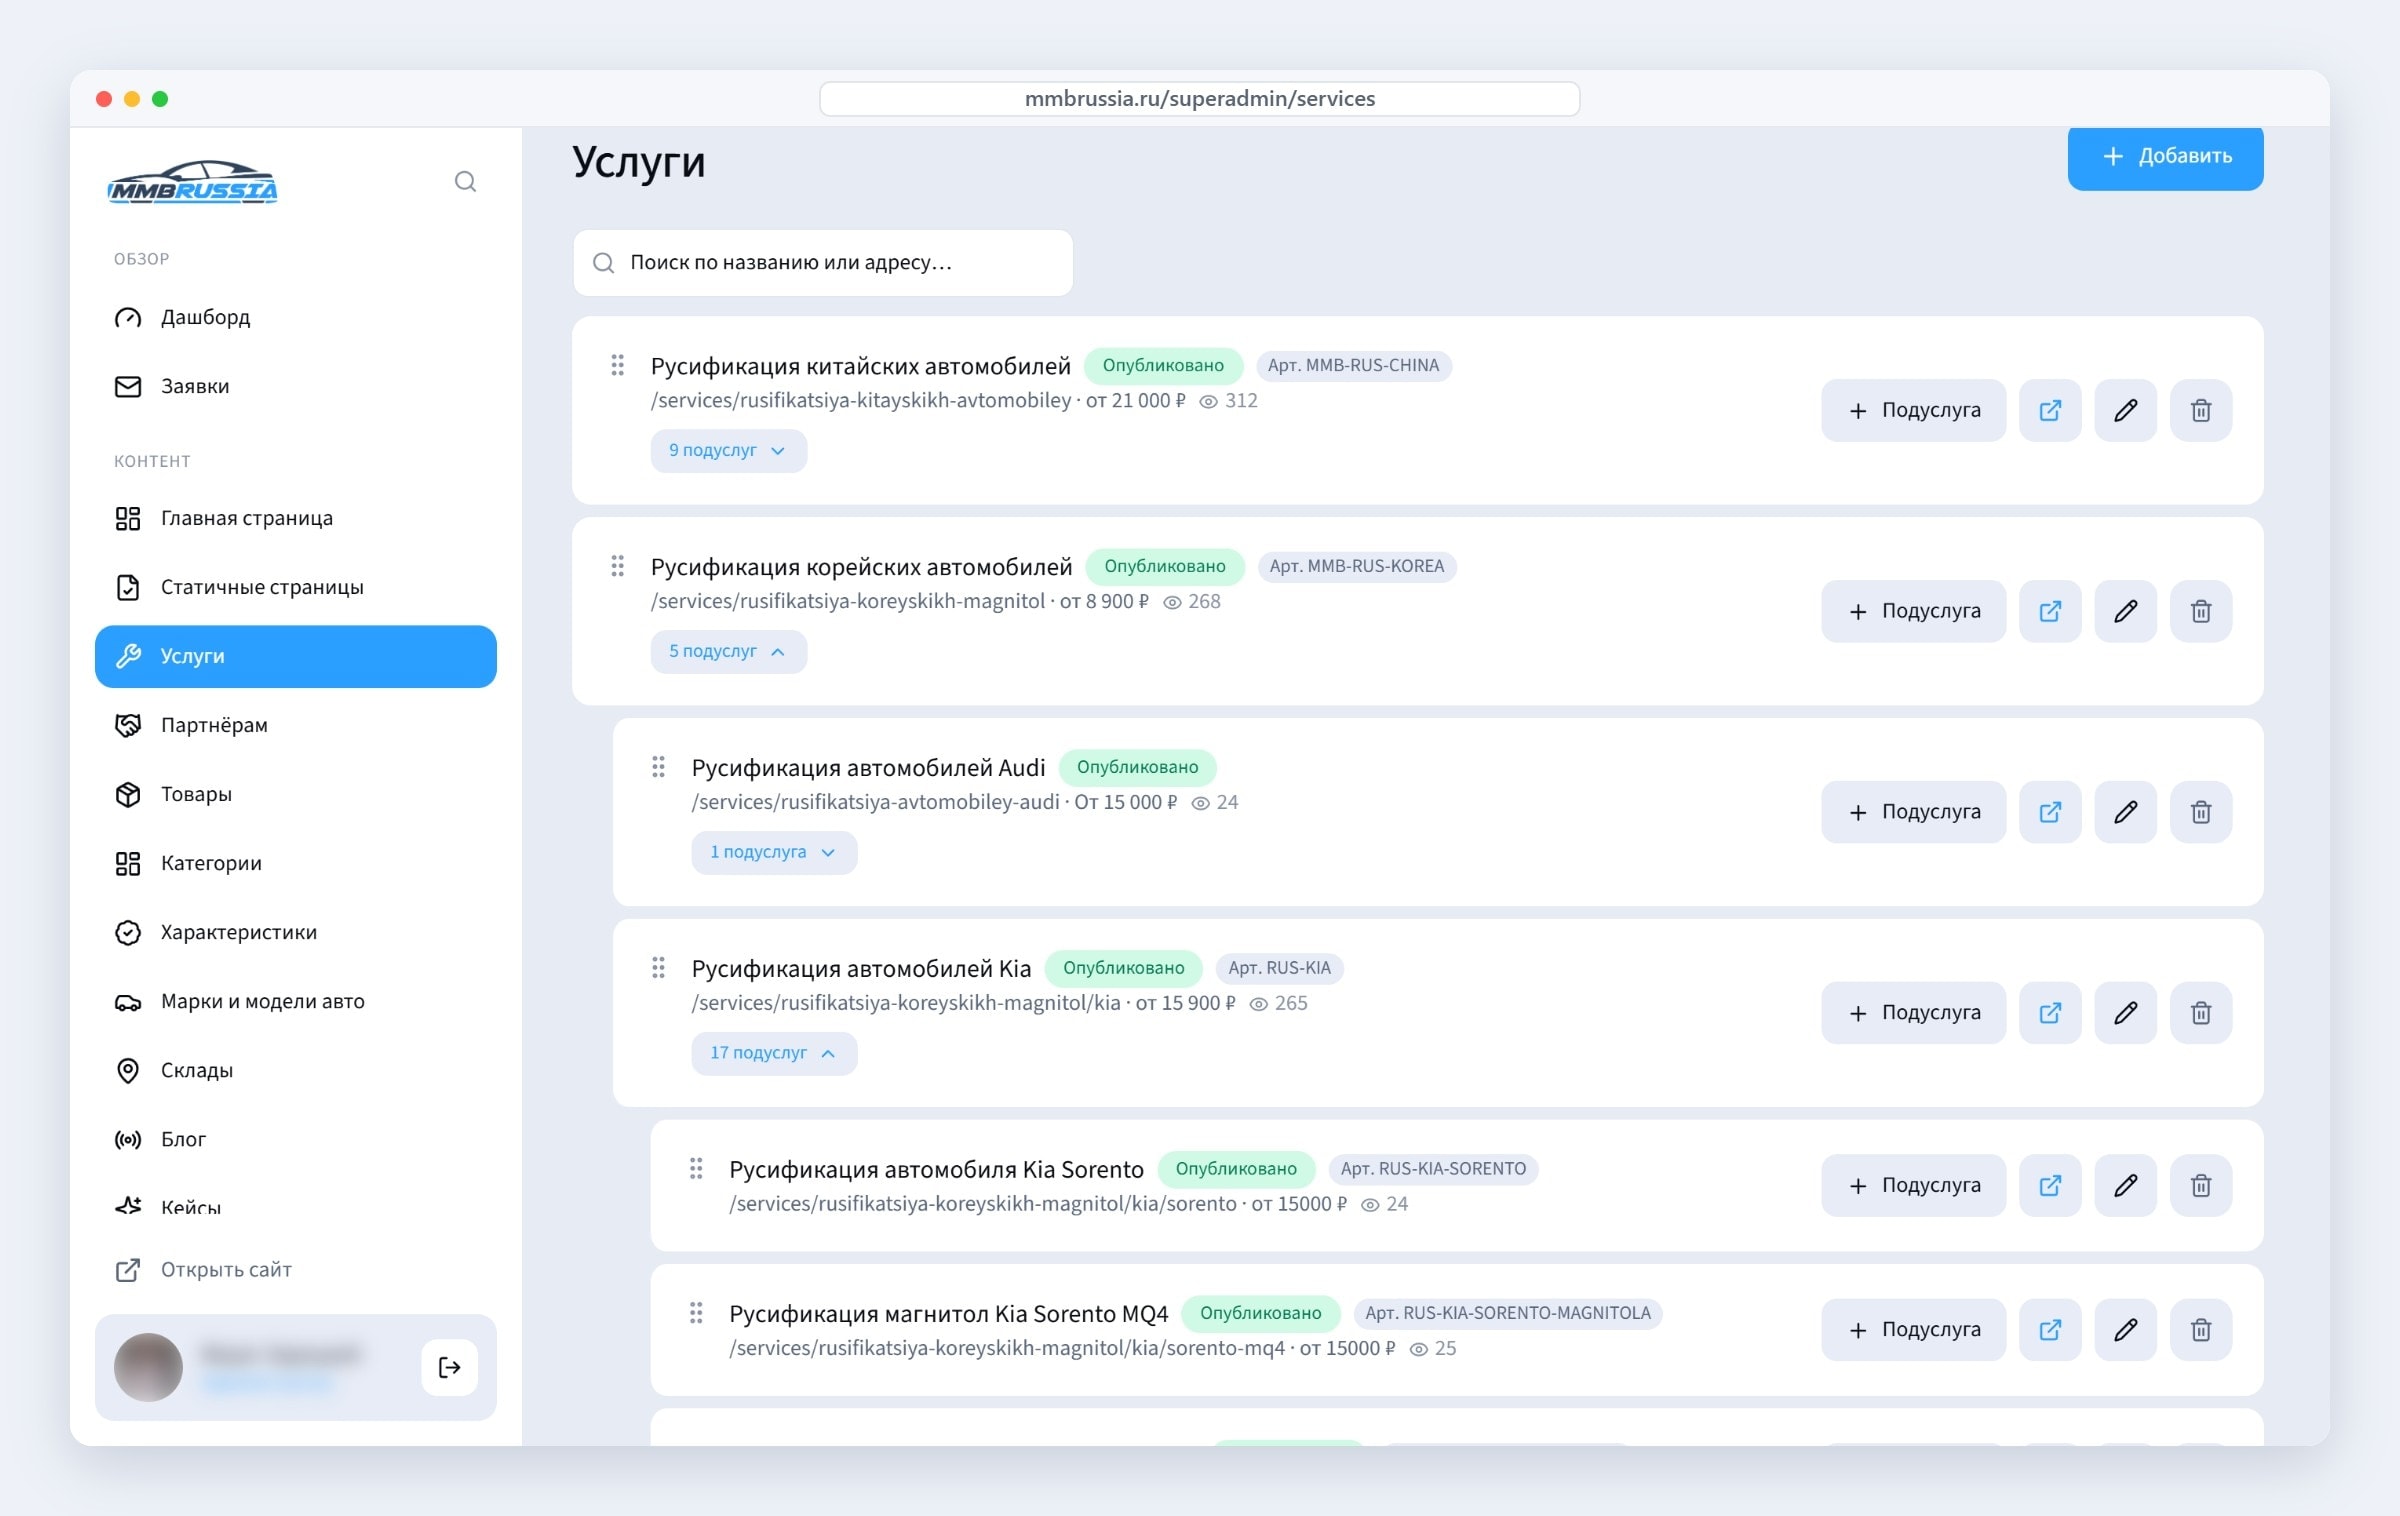This screenshot has height=1516, width=2400.
Task: Delete Русификация магнитол Kia Sorento MQ4
Action: pyautogui.click(x=2201, y=1330)
